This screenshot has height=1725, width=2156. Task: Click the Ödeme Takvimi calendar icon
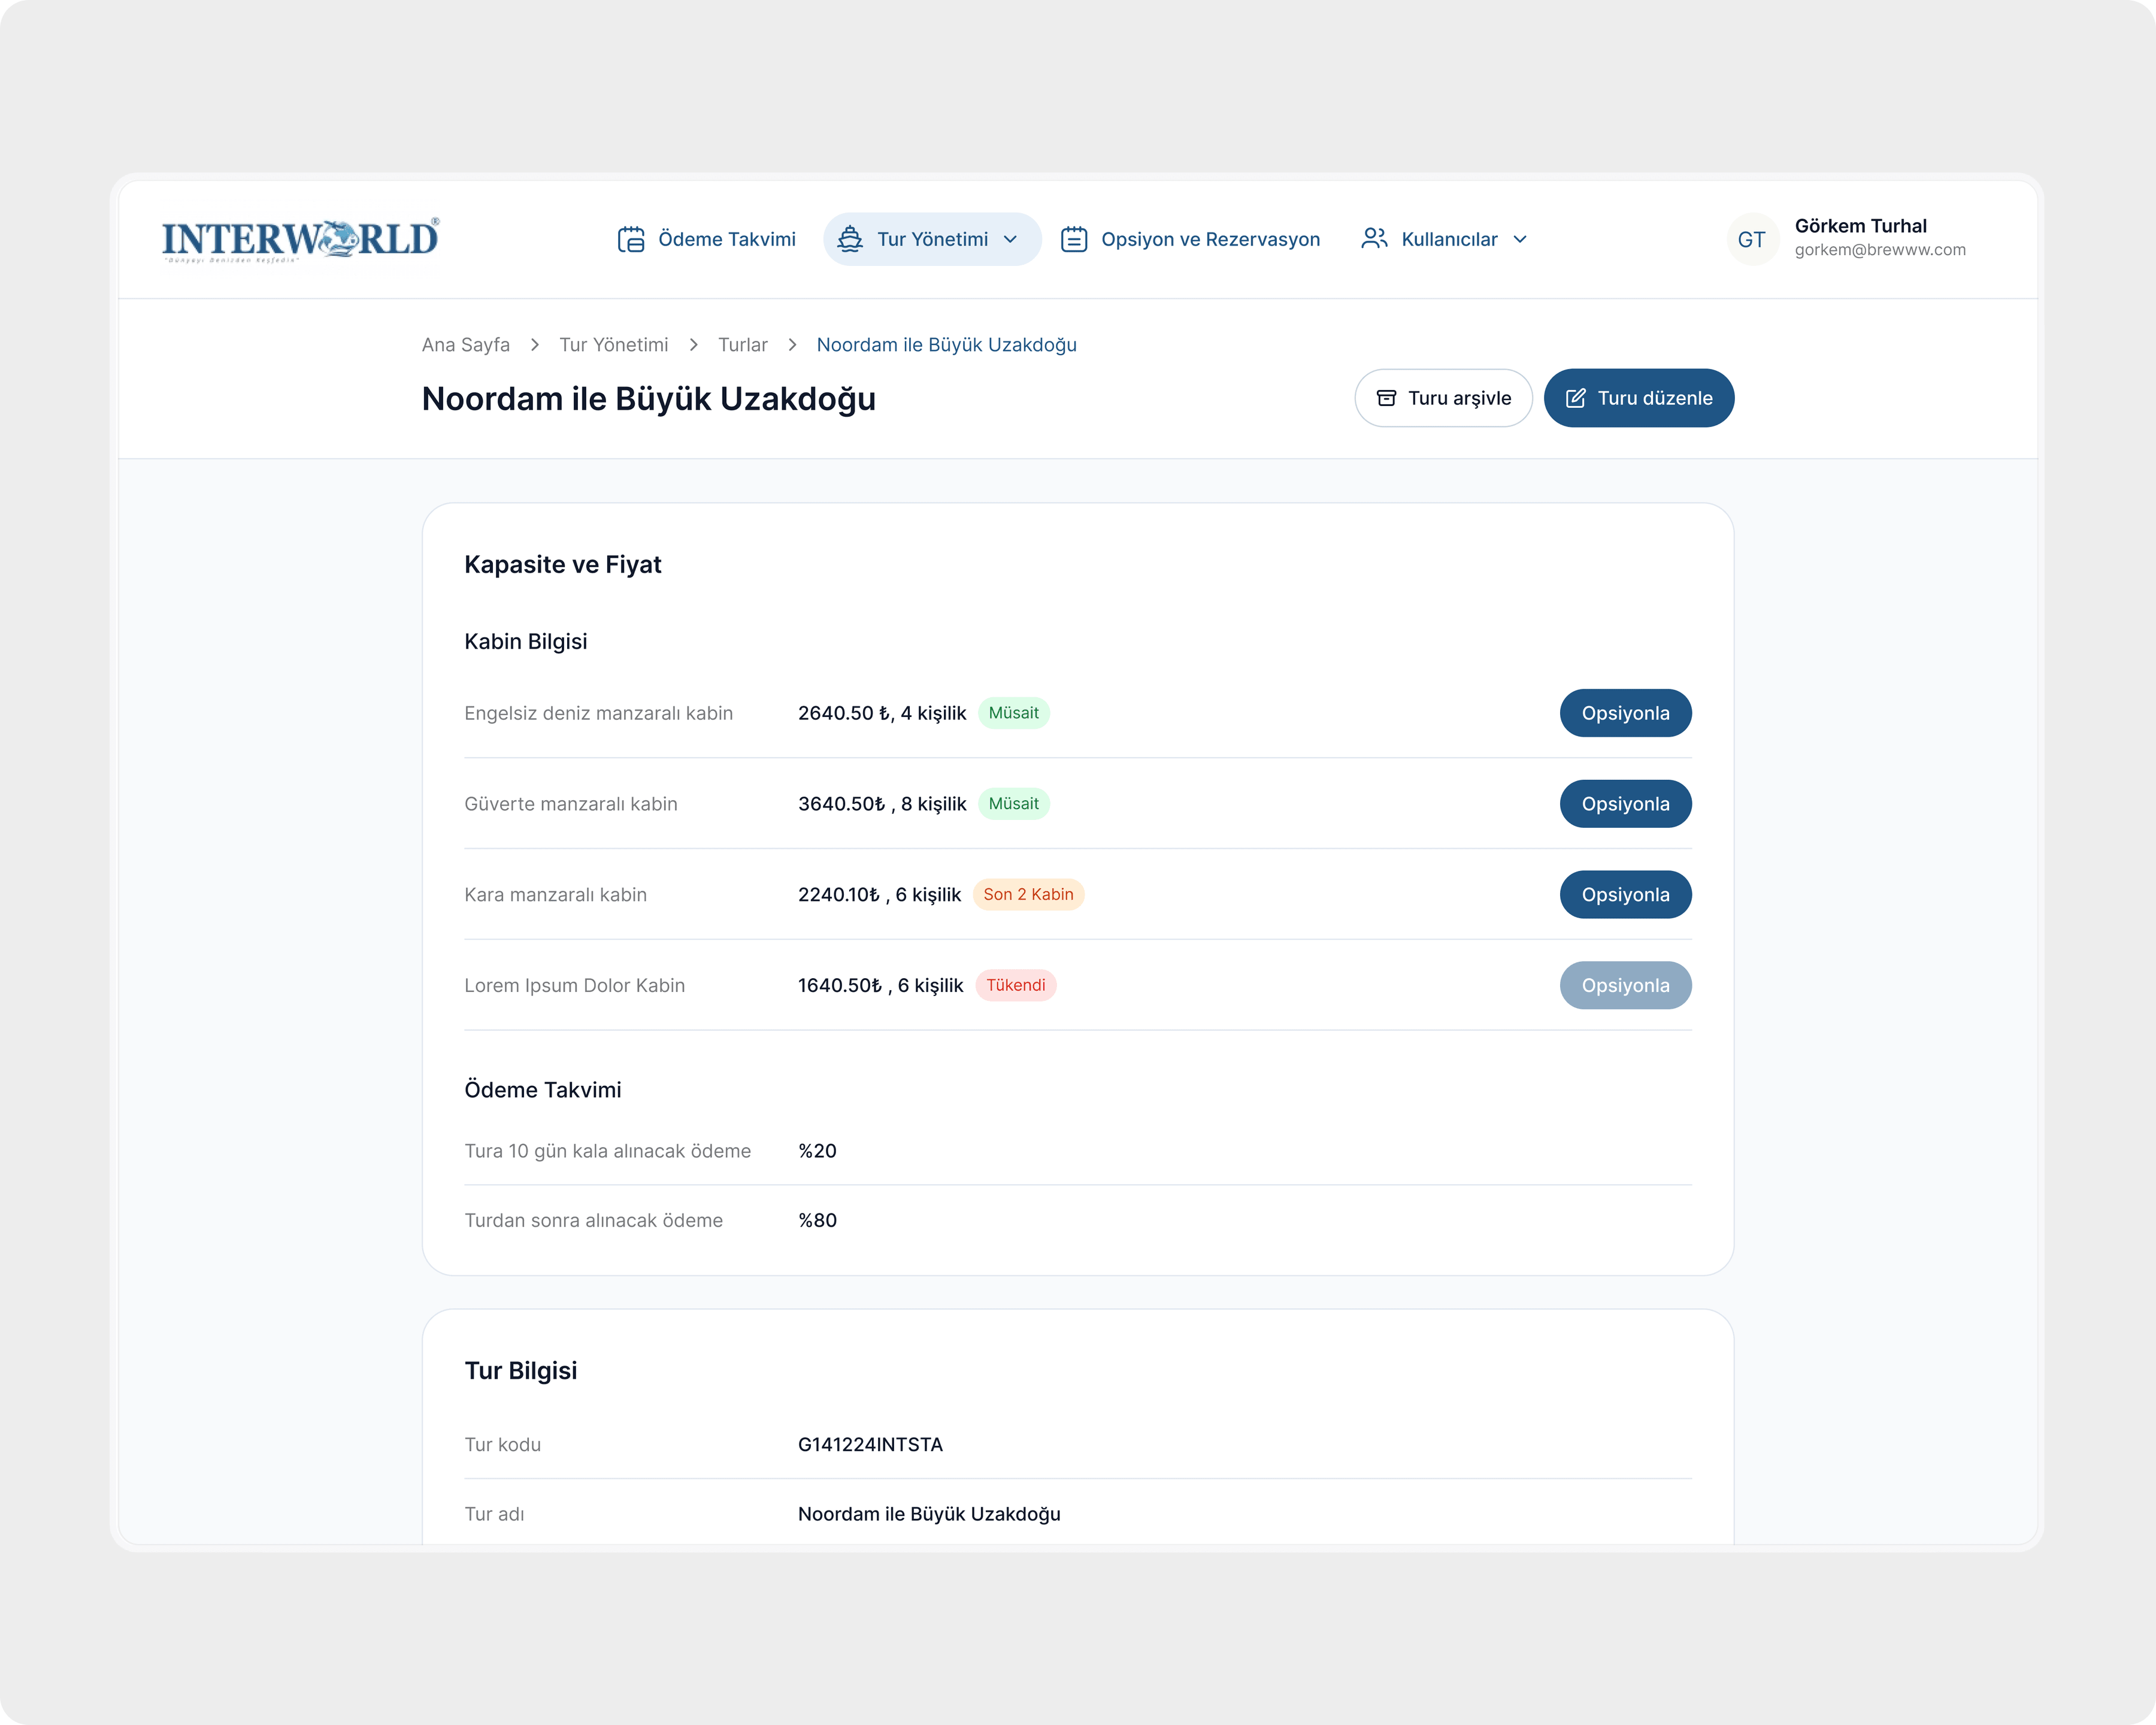[631, 239]
